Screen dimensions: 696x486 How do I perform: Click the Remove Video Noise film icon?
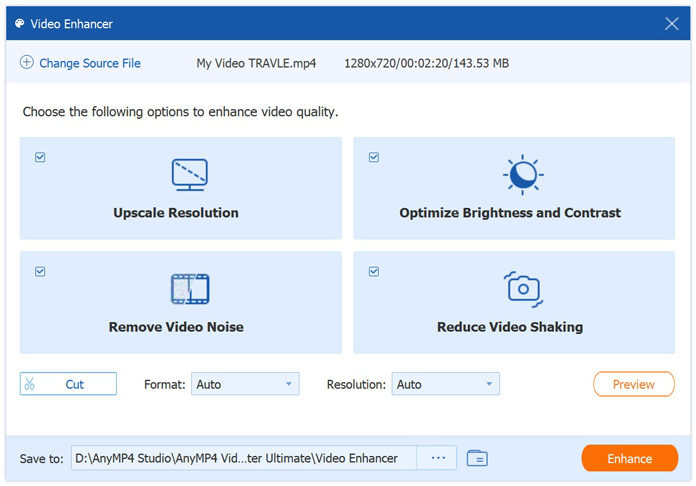click(189, 289)
